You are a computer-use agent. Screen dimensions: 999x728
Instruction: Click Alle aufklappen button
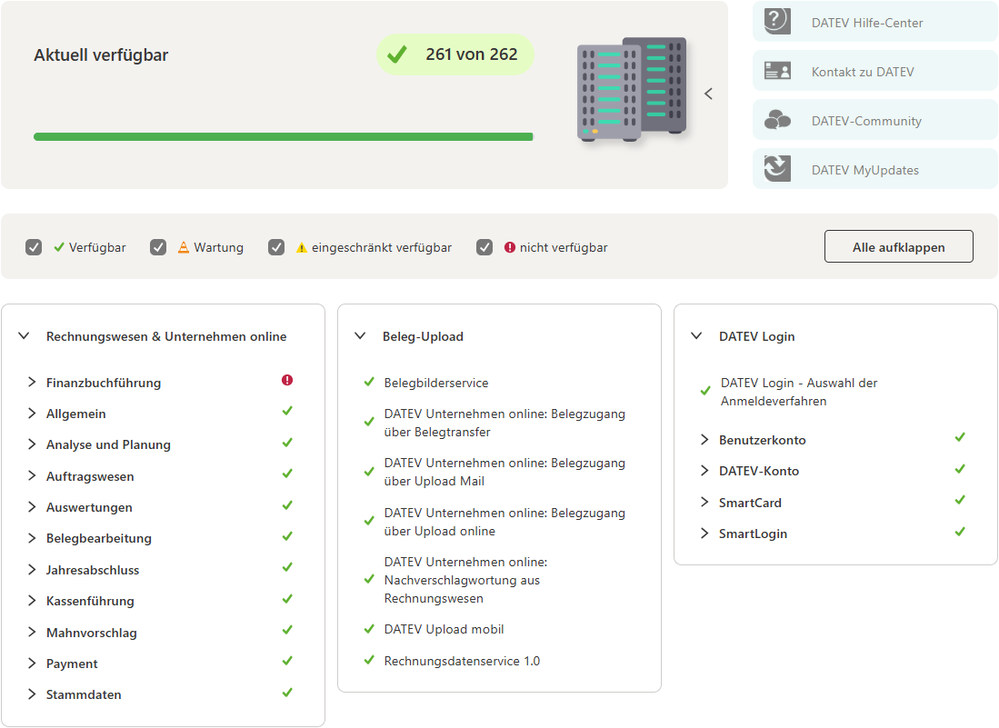pos(898,246)
